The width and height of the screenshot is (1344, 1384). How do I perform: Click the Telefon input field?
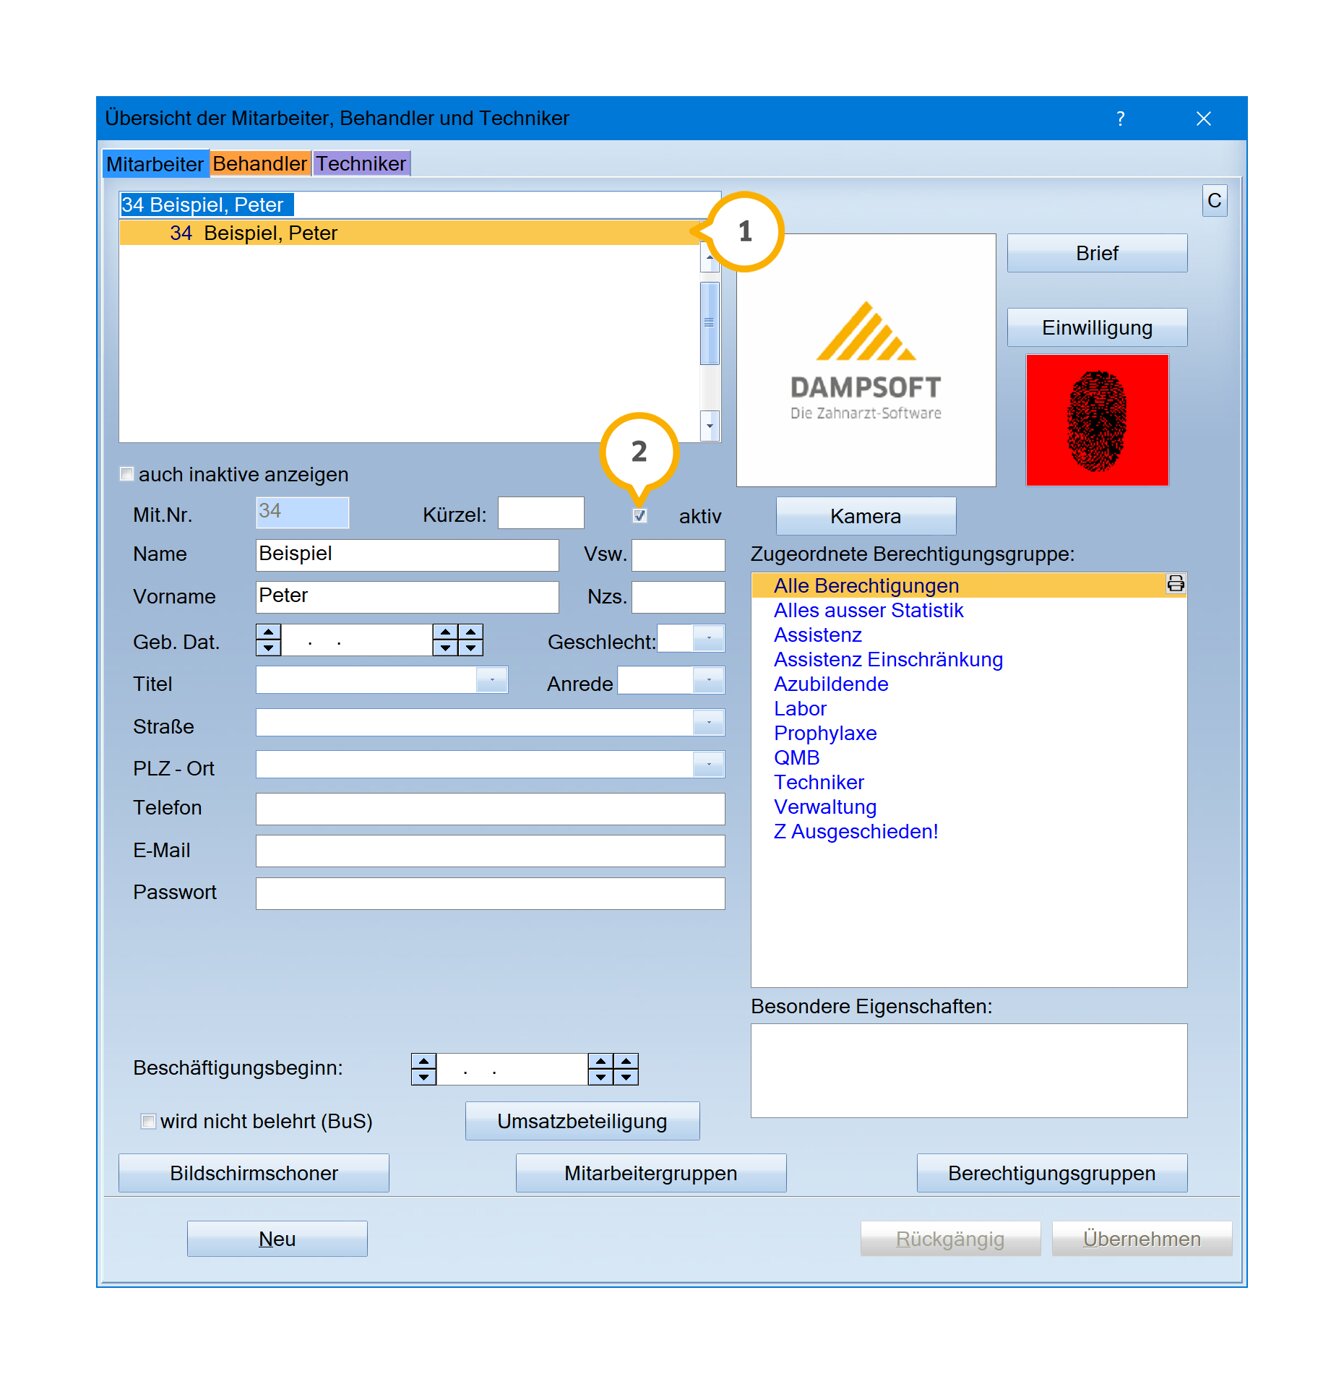click(x=490, y=809)
